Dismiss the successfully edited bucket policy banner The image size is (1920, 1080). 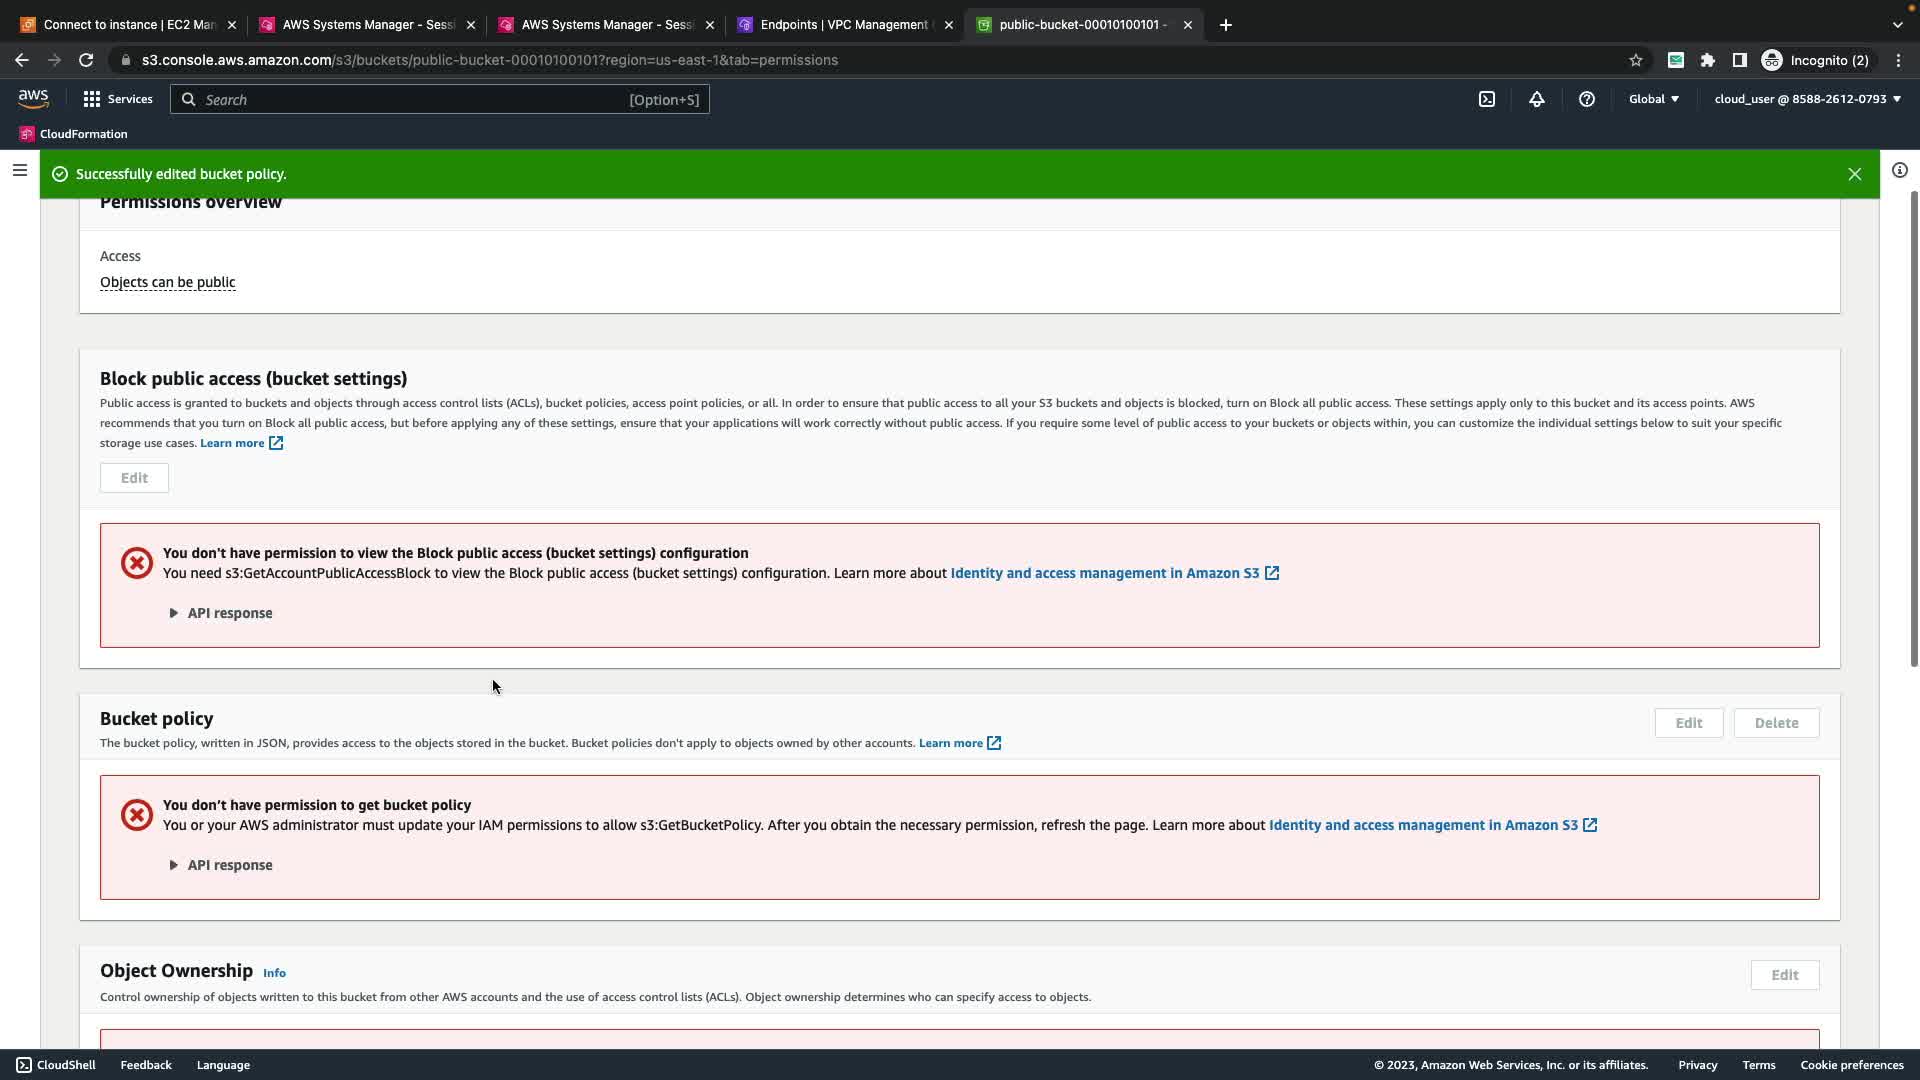tap(1855, 174)
